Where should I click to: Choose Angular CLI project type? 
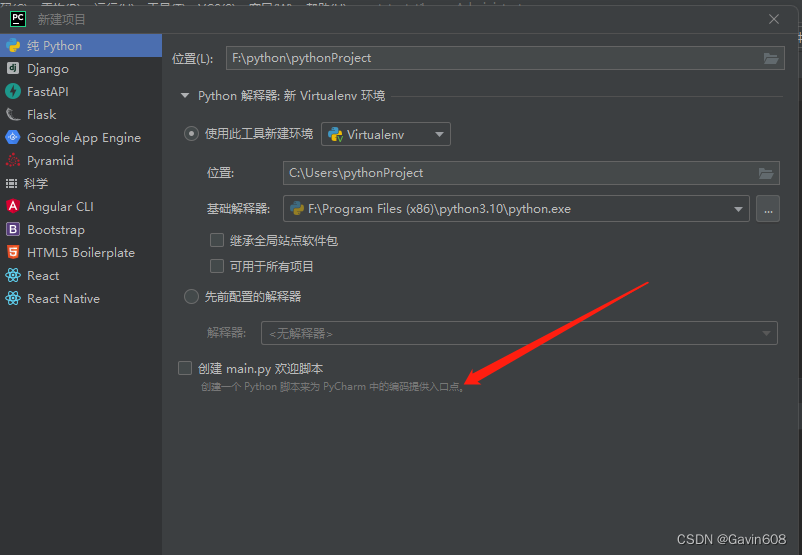(x=81, y=207)
